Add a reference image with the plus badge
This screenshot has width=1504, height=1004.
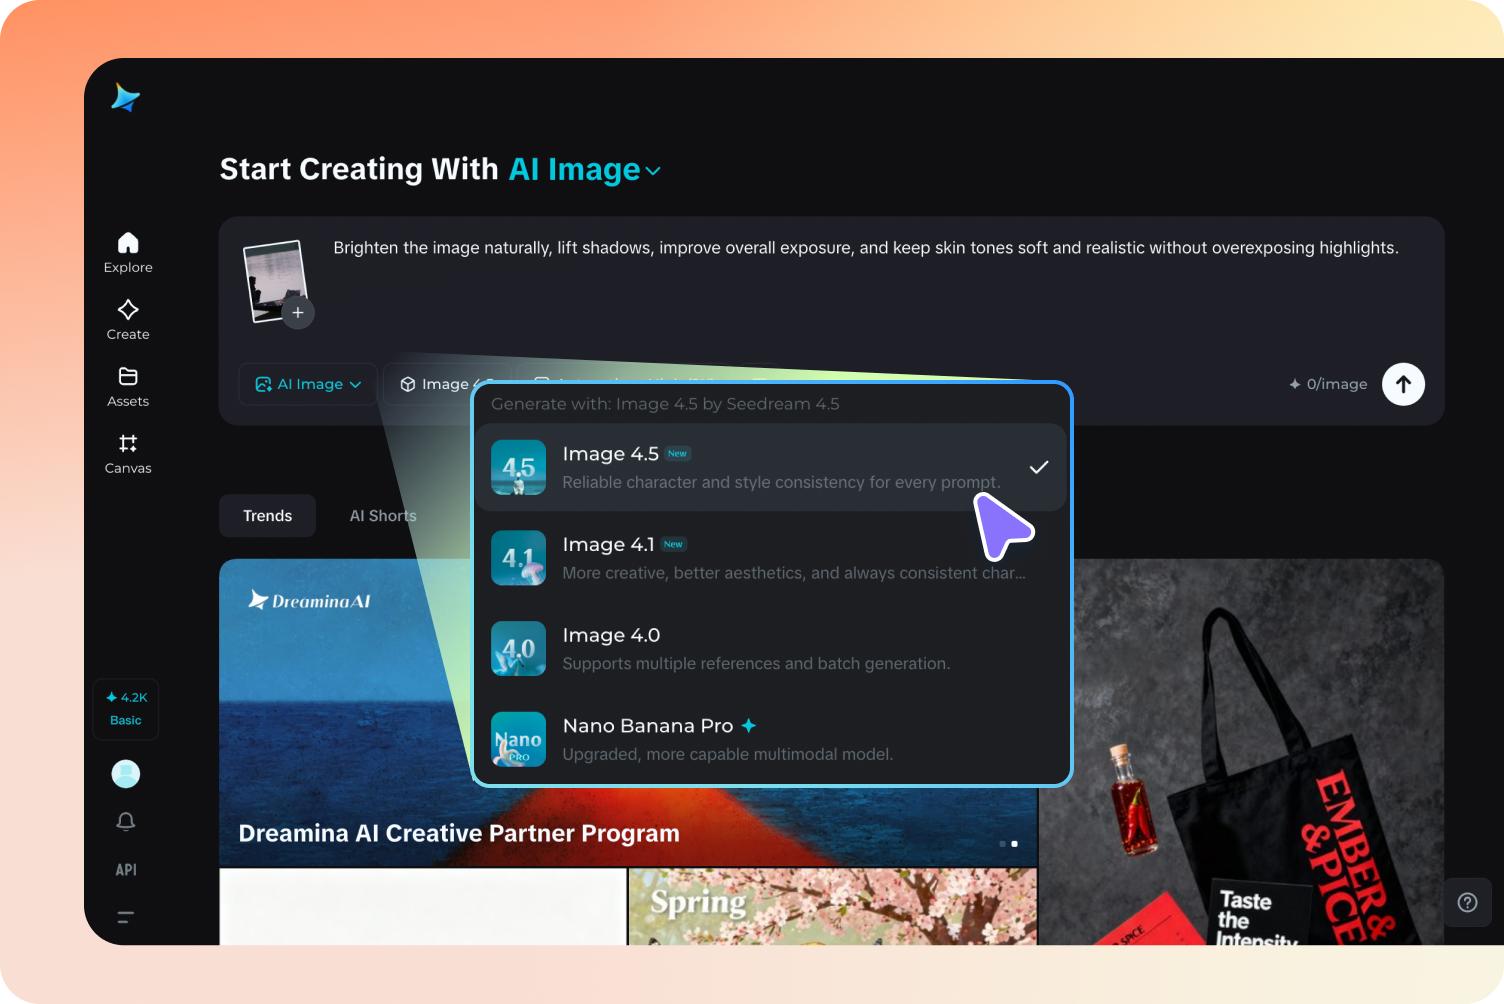pyautogui.click(x=298, y=313)
